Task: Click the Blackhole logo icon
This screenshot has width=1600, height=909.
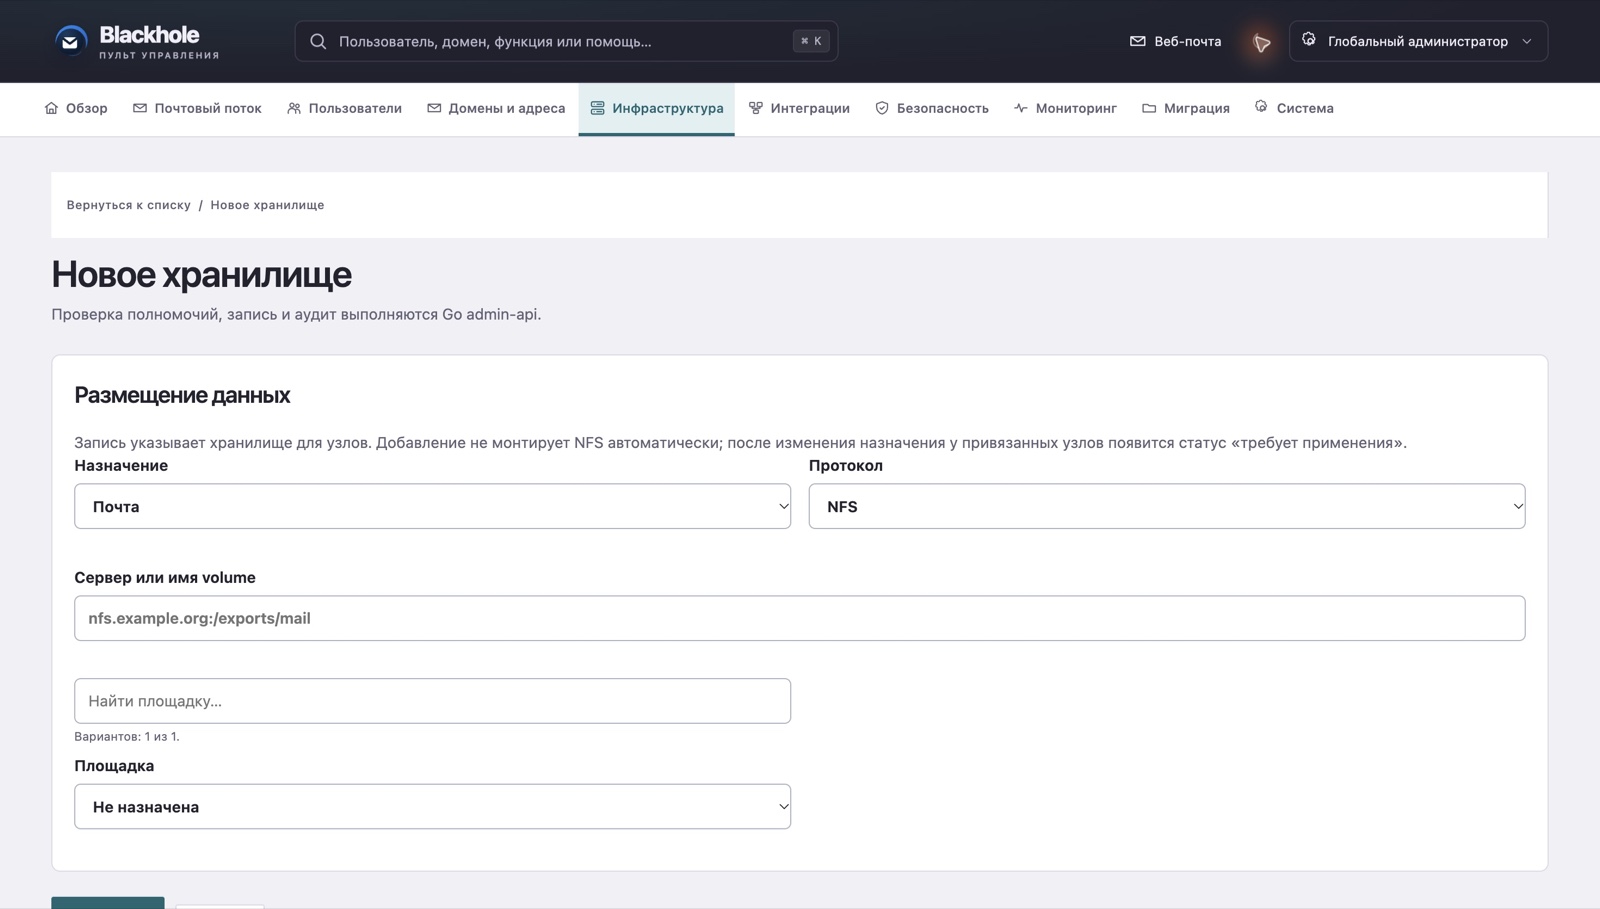Action: click(x=71, y=41)
